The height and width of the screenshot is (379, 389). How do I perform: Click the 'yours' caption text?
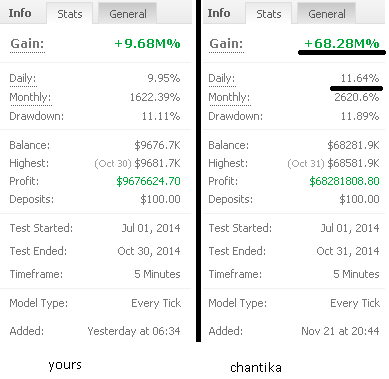tap(65, 365)
